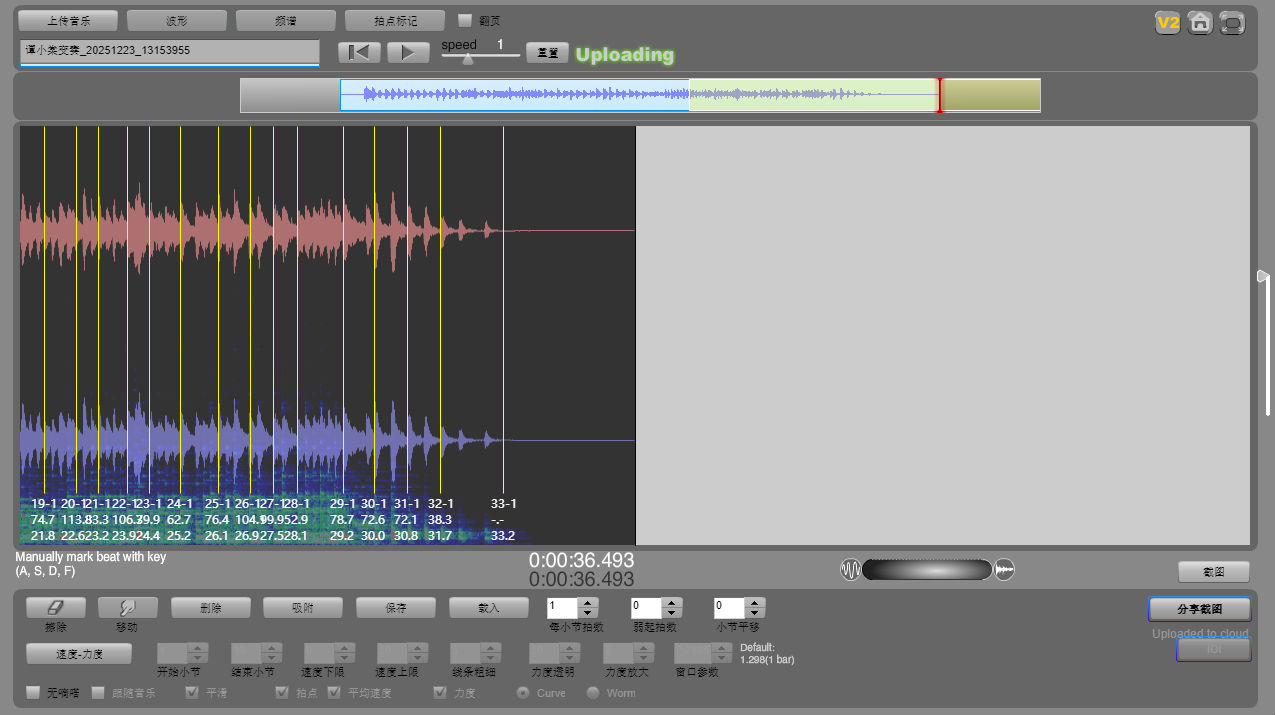Click the speed slider handle
Image resolution: width=1275 pixels, height=715 pixels.
tap(467, 58)
